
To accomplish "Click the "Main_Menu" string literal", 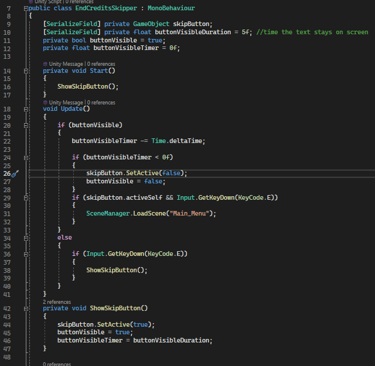I will 189,213.
